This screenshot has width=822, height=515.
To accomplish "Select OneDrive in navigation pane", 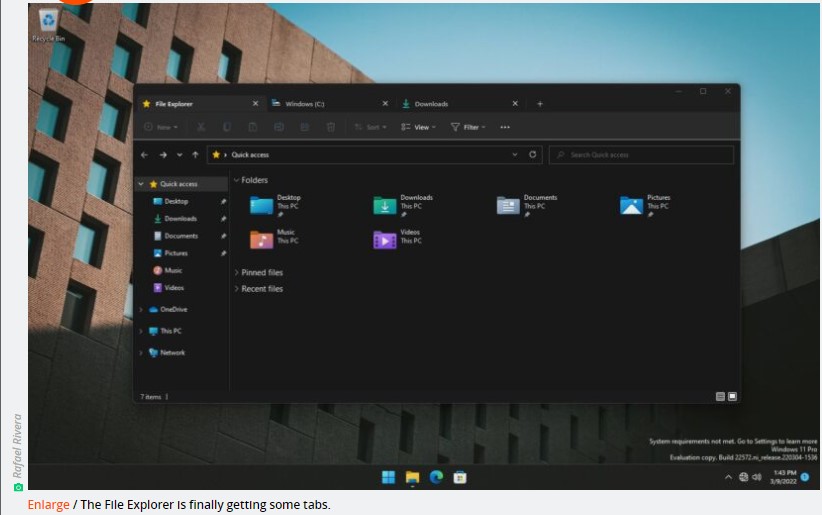I will (168, 309).
